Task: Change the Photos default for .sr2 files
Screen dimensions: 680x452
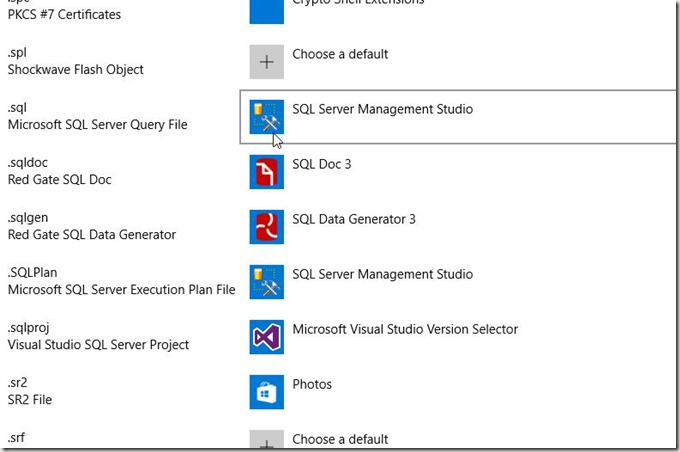Action: [311, 384]
